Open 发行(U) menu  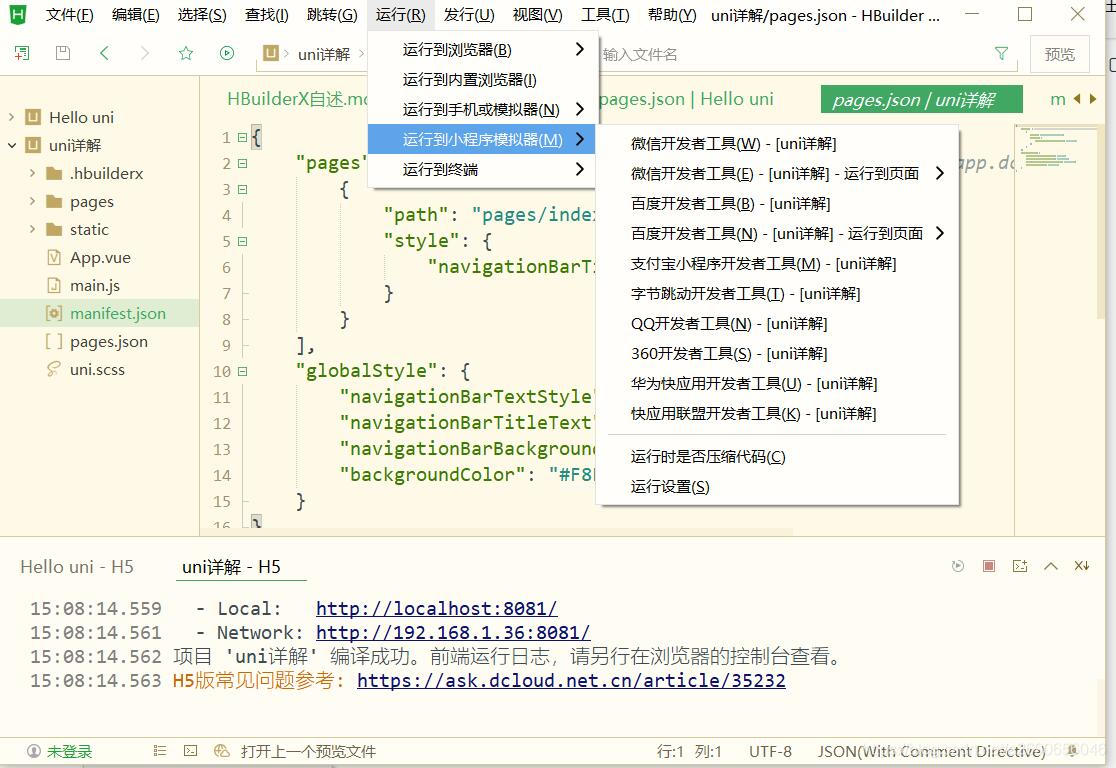[x=468, y=15]
